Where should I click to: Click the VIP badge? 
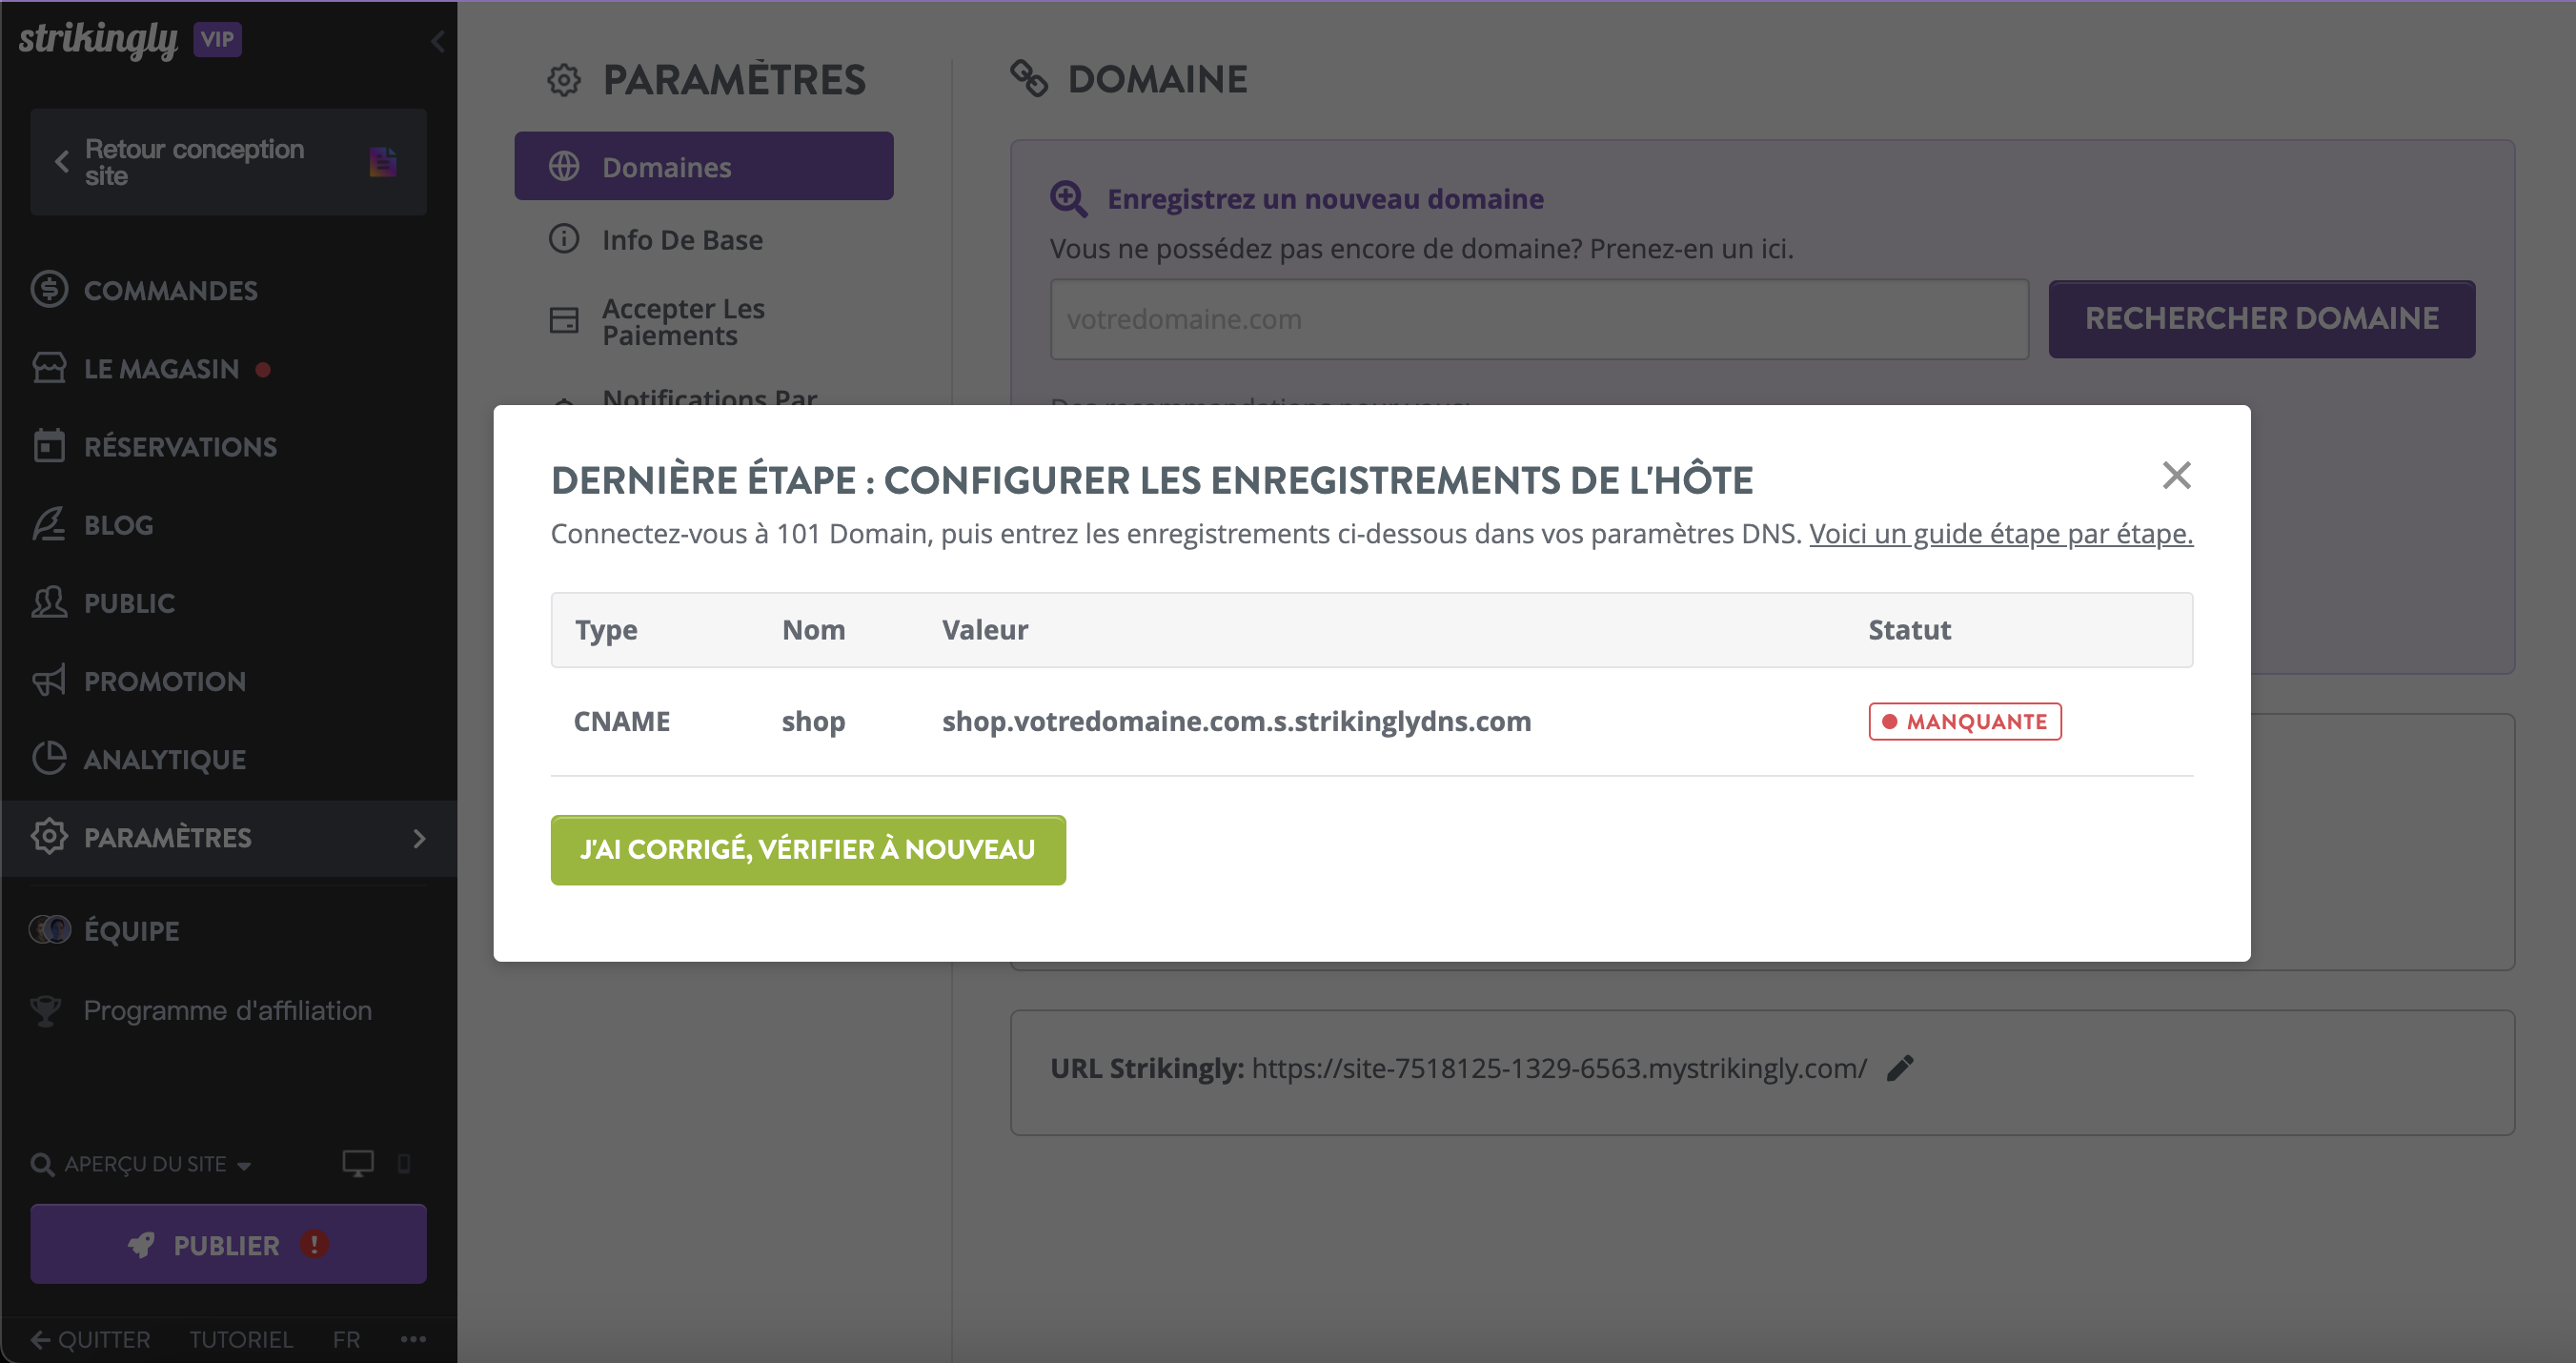pos(217,39)
